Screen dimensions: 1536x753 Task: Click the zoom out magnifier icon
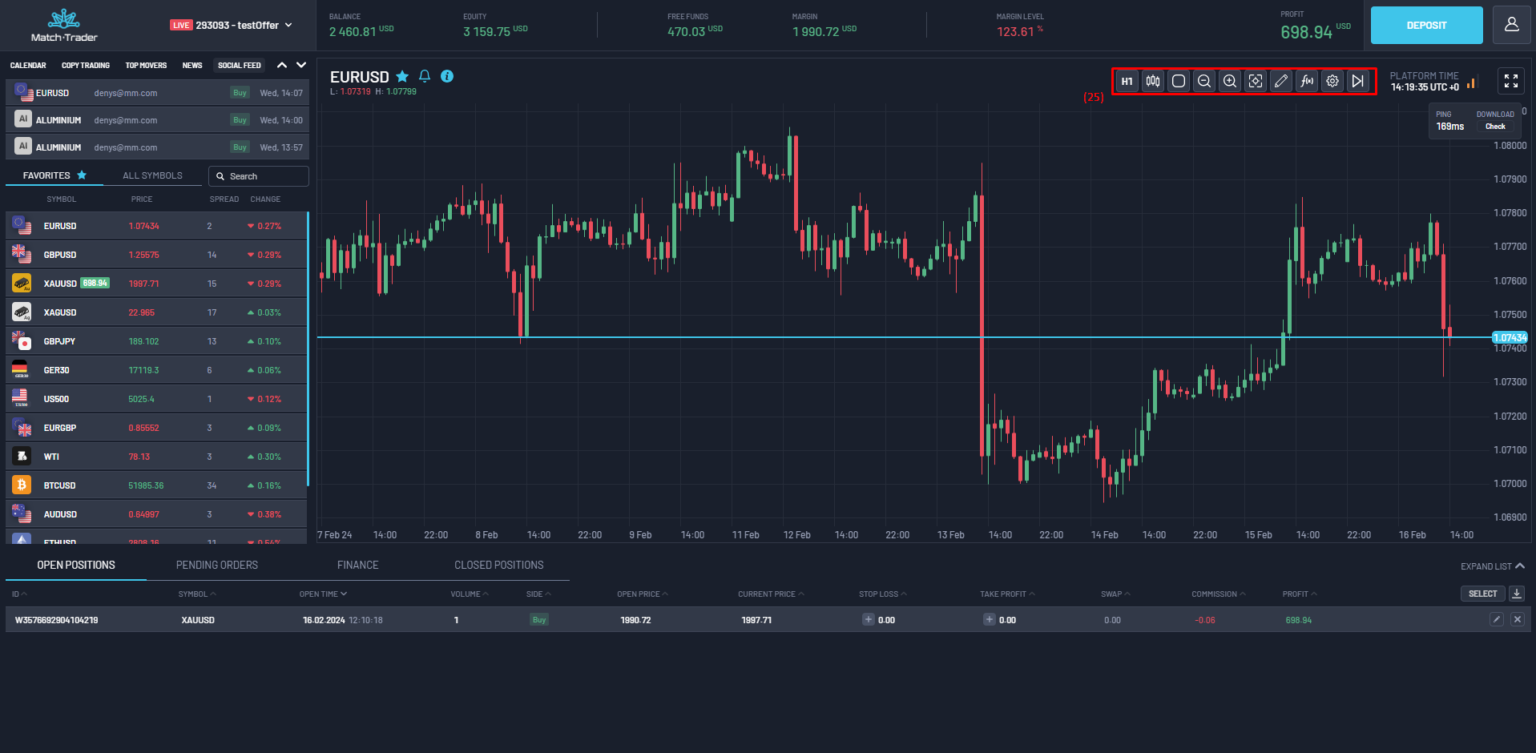(x=1204, y=81)
